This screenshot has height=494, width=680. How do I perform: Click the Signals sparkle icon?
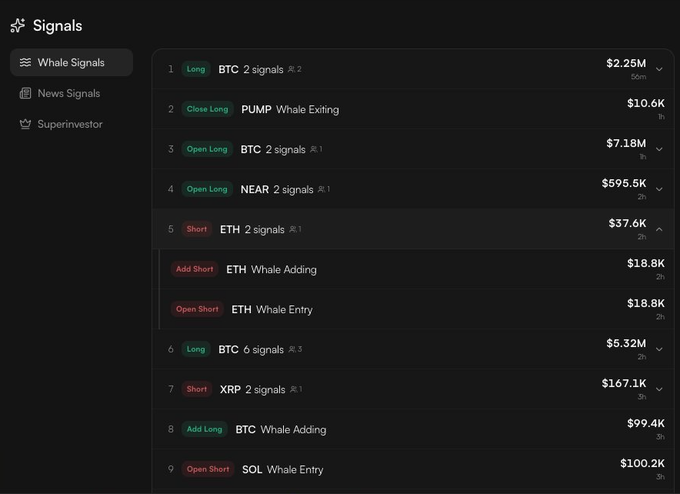[x=18, y=26]
